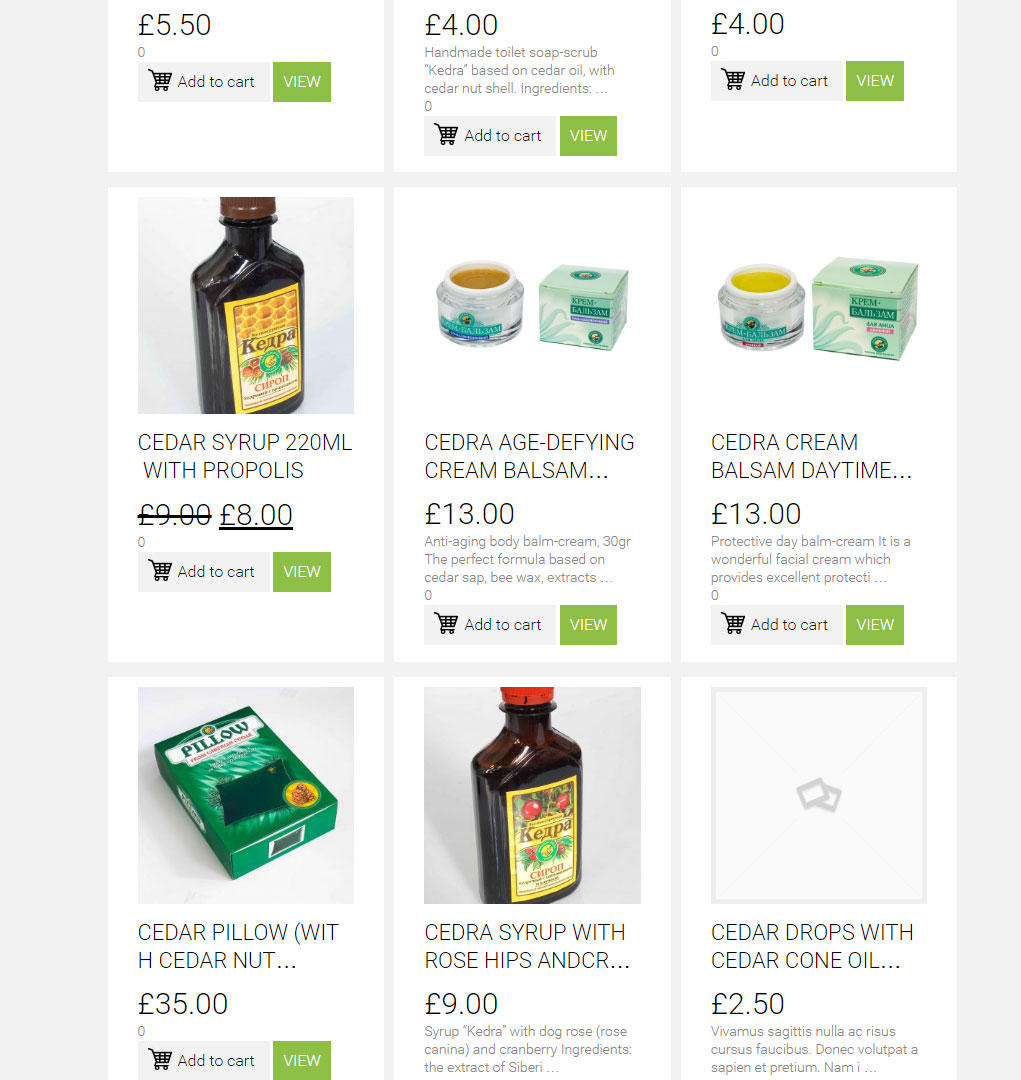Viewport: 1021px width, 1080px height.
Task: Click cart icon under Cedar Pillow product
Action: tap(161, 1060)
